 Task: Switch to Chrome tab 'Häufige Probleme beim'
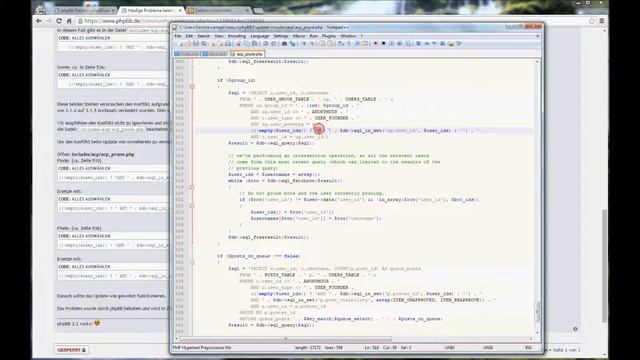150,10
